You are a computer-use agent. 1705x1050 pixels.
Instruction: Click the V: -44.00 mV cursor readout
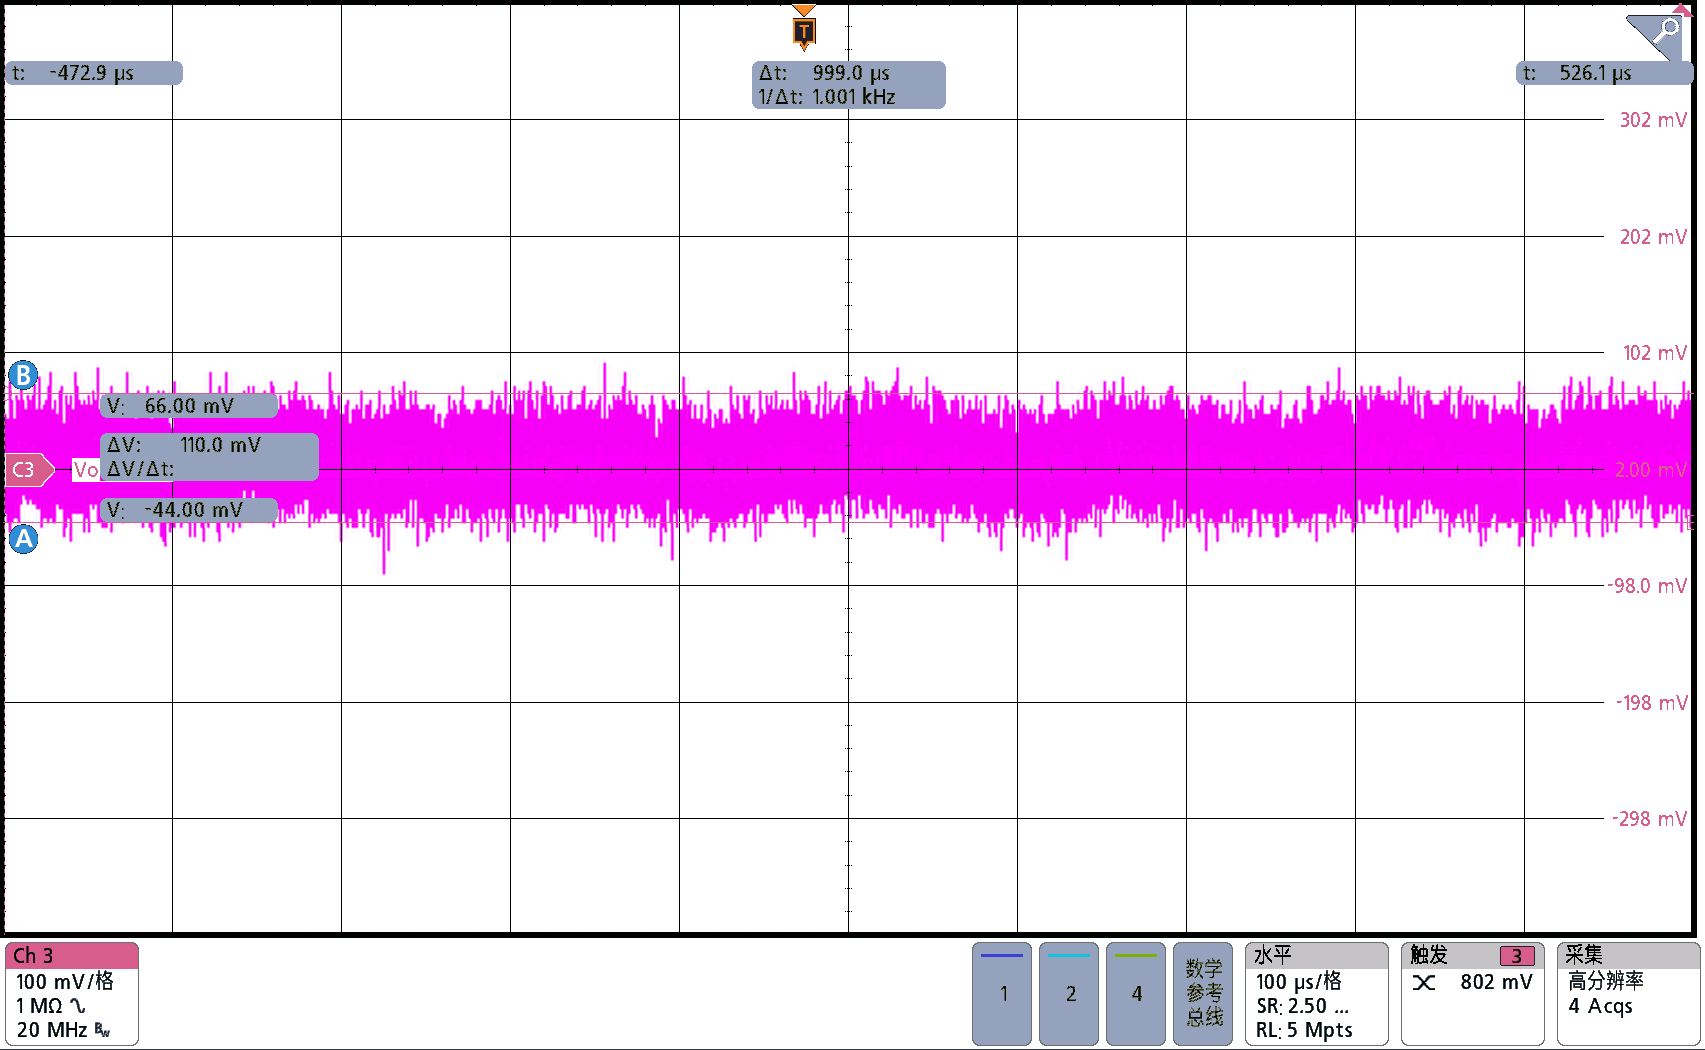pos(189,510)
